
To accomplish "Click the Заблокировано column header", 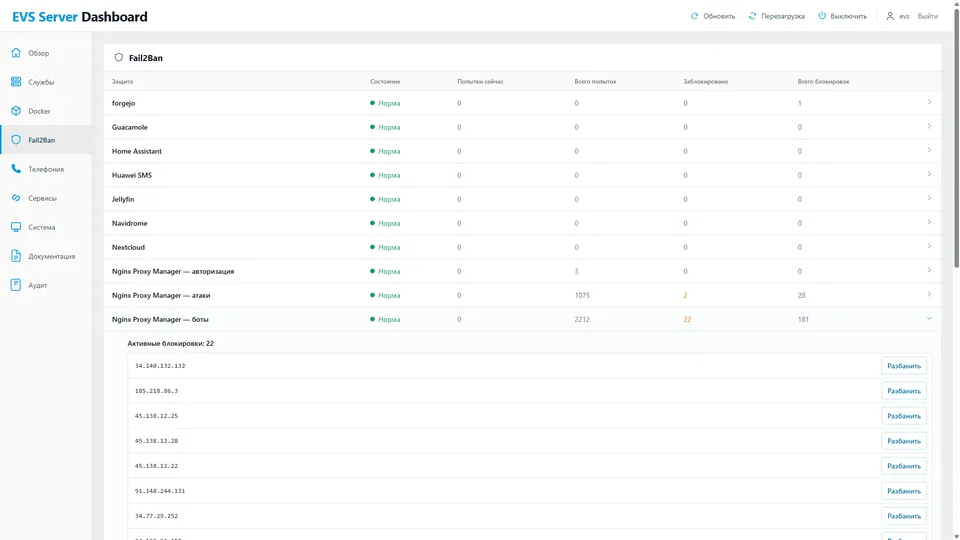I will 706,81.
